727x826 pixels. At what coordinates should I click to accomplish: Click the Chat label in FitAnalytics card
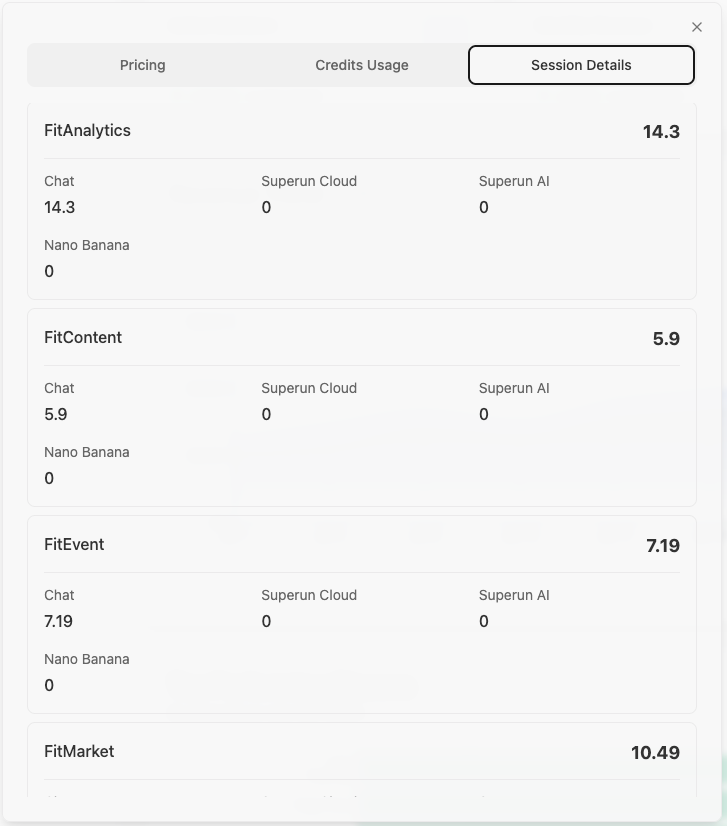click(x=59, y=181)
